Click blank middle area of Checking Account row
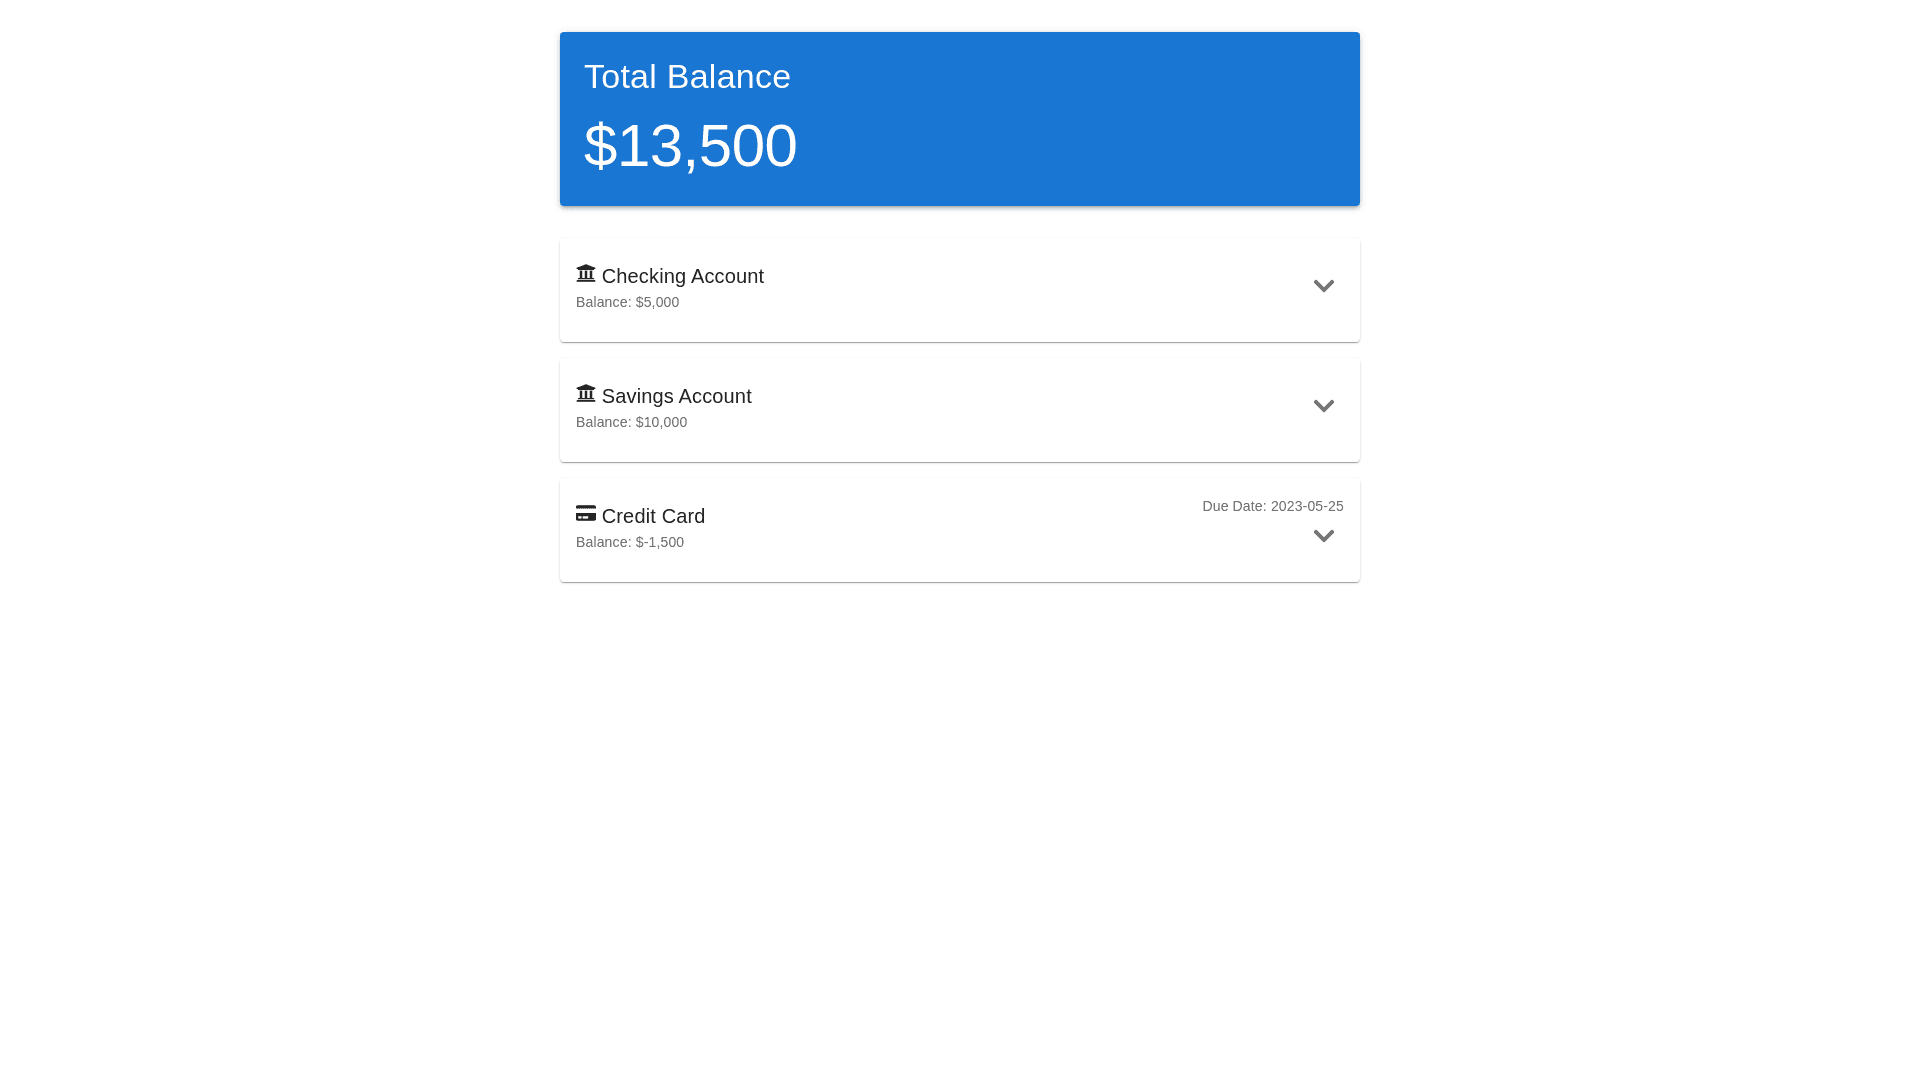This screenshot has height=1080, width=1920. point(1000,288)
